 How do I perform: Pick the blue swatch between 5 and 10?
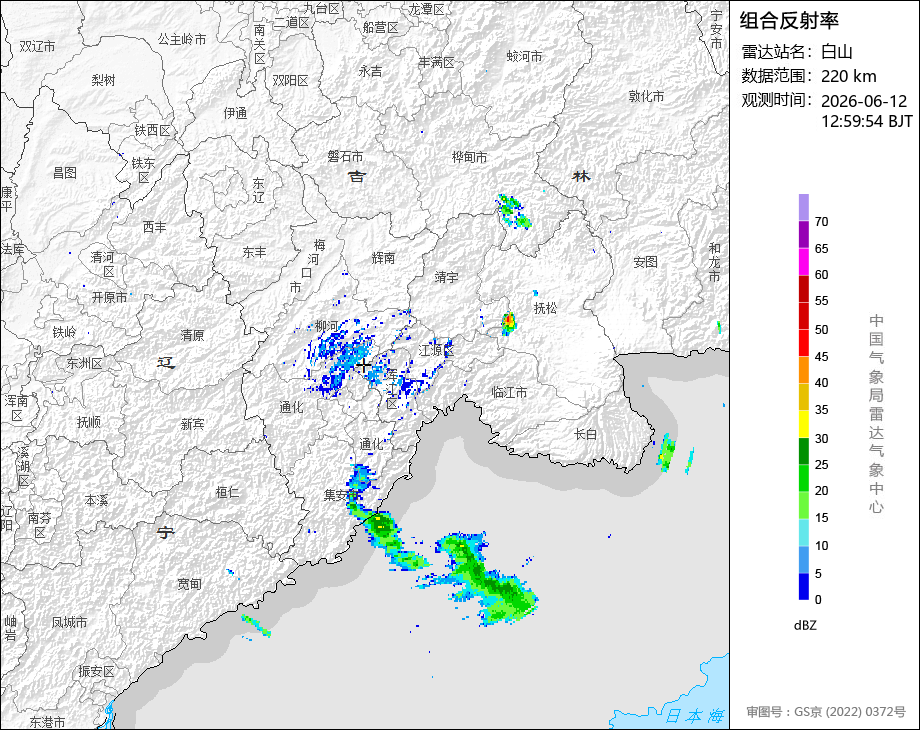tap(803, 559)
